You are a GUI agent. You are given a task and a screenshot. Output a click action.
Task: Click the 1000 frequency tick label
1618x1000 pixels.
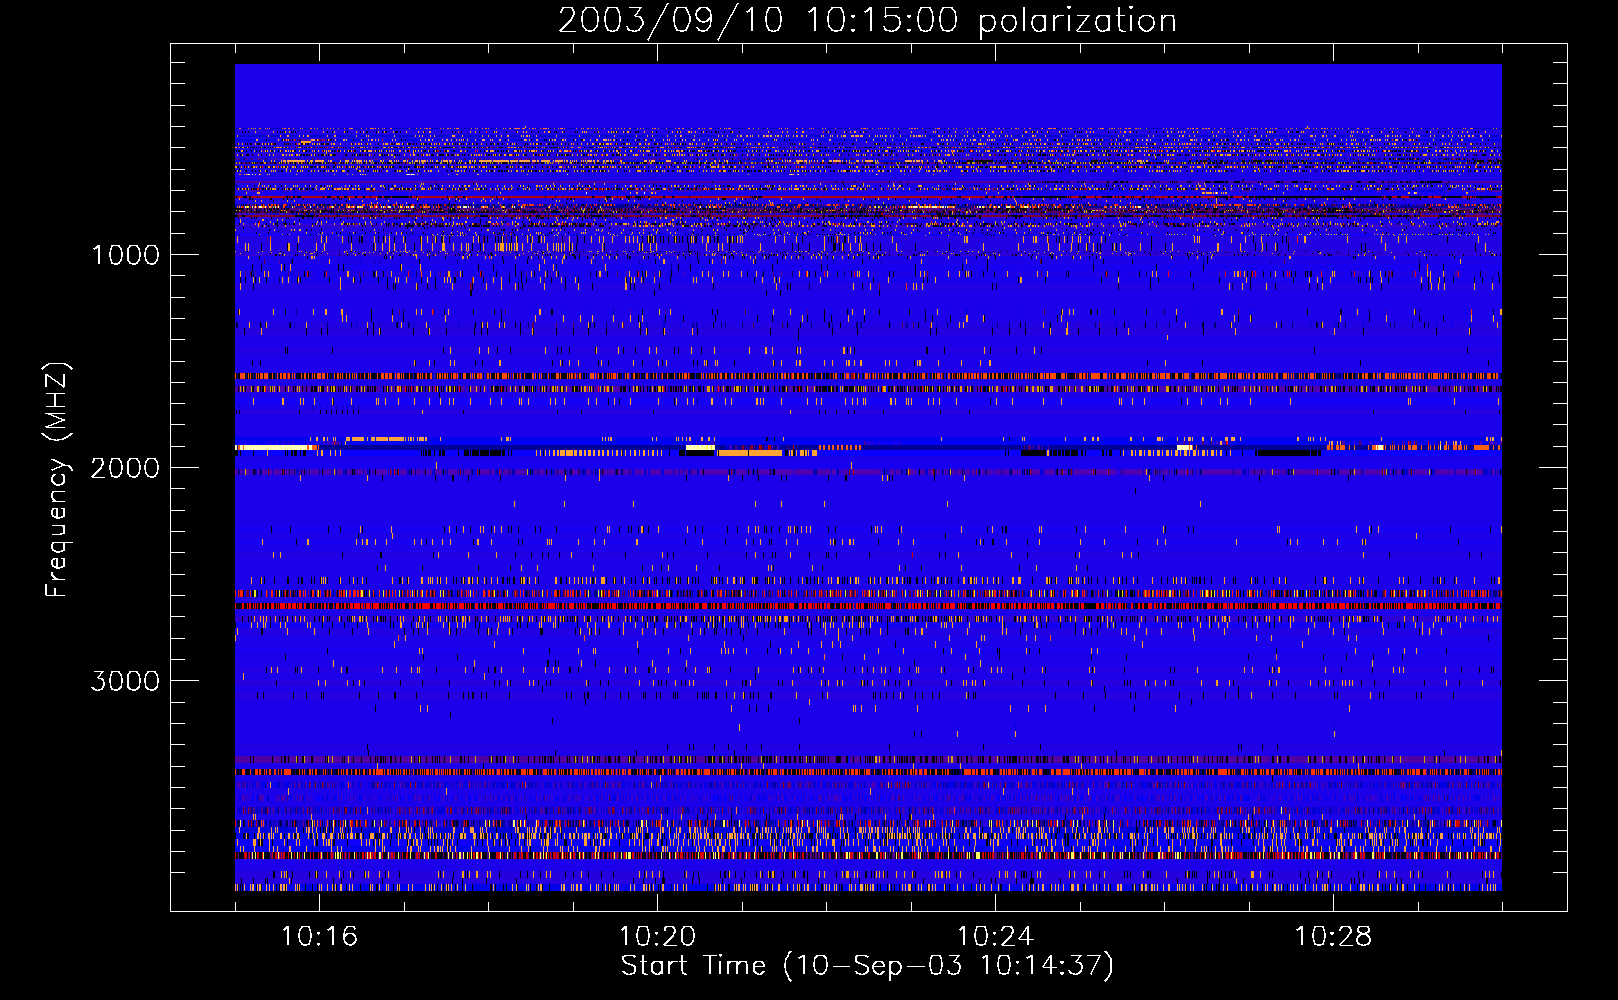(126, 255)
